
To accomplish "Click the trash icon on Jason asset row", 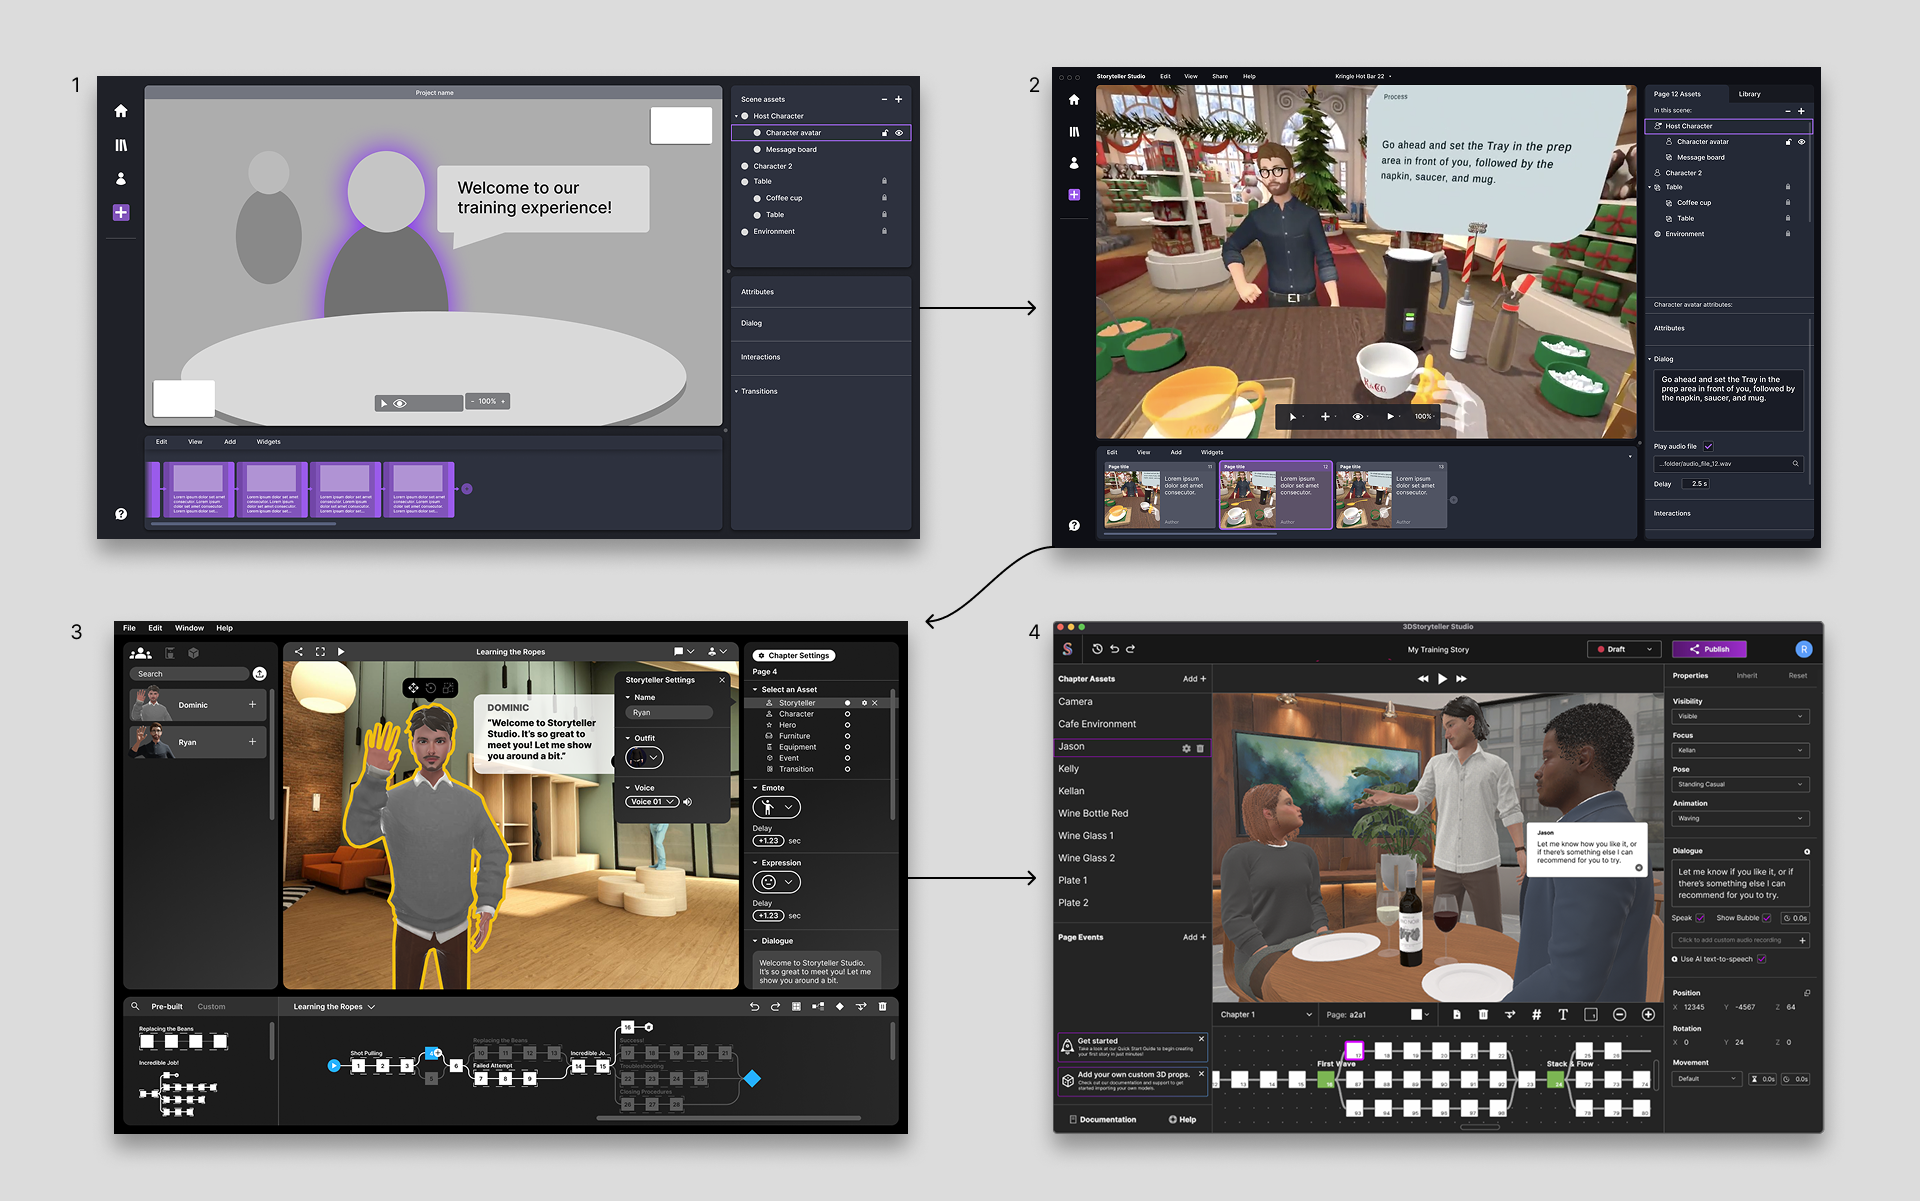I will tap(1200, 748).
